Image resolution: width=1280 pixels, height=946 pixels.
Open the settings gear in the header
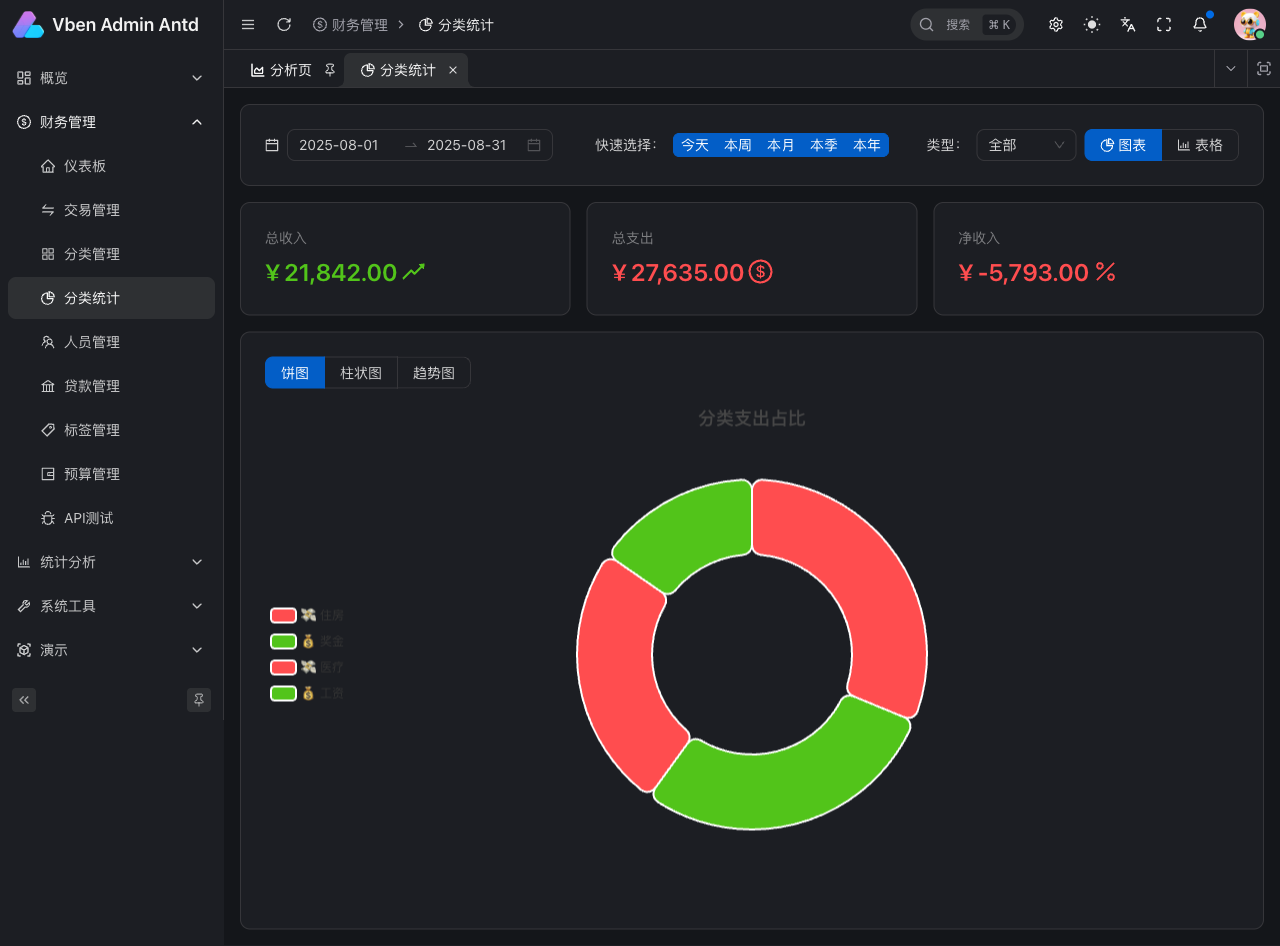pos(1056,25)
